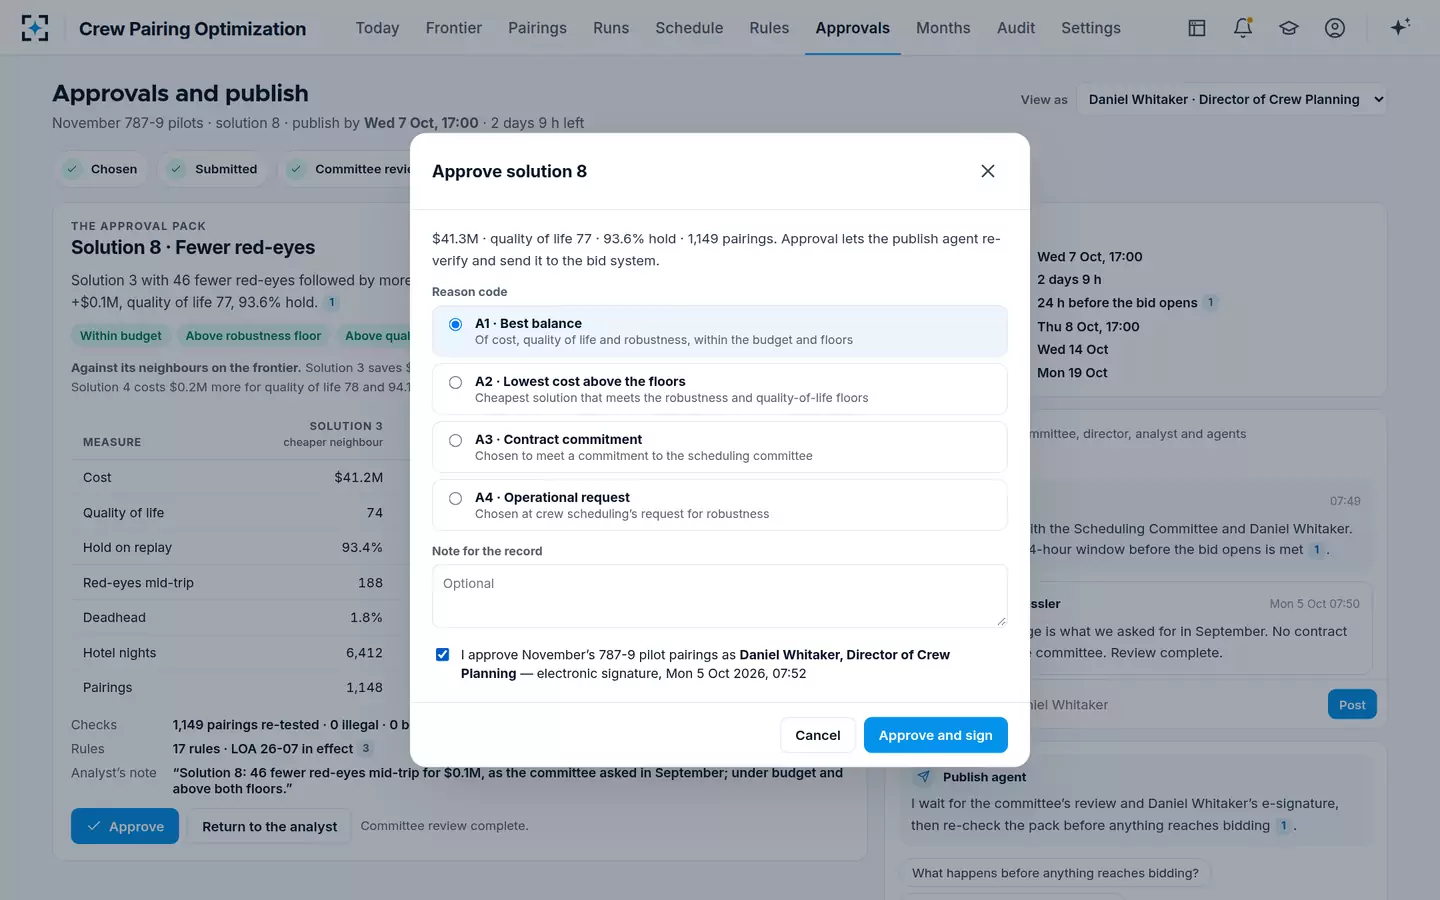The image size is (1440, 900).
Task: Click the footnote 3 badge next to LOA 26-07
Action: tap(366, 748)
